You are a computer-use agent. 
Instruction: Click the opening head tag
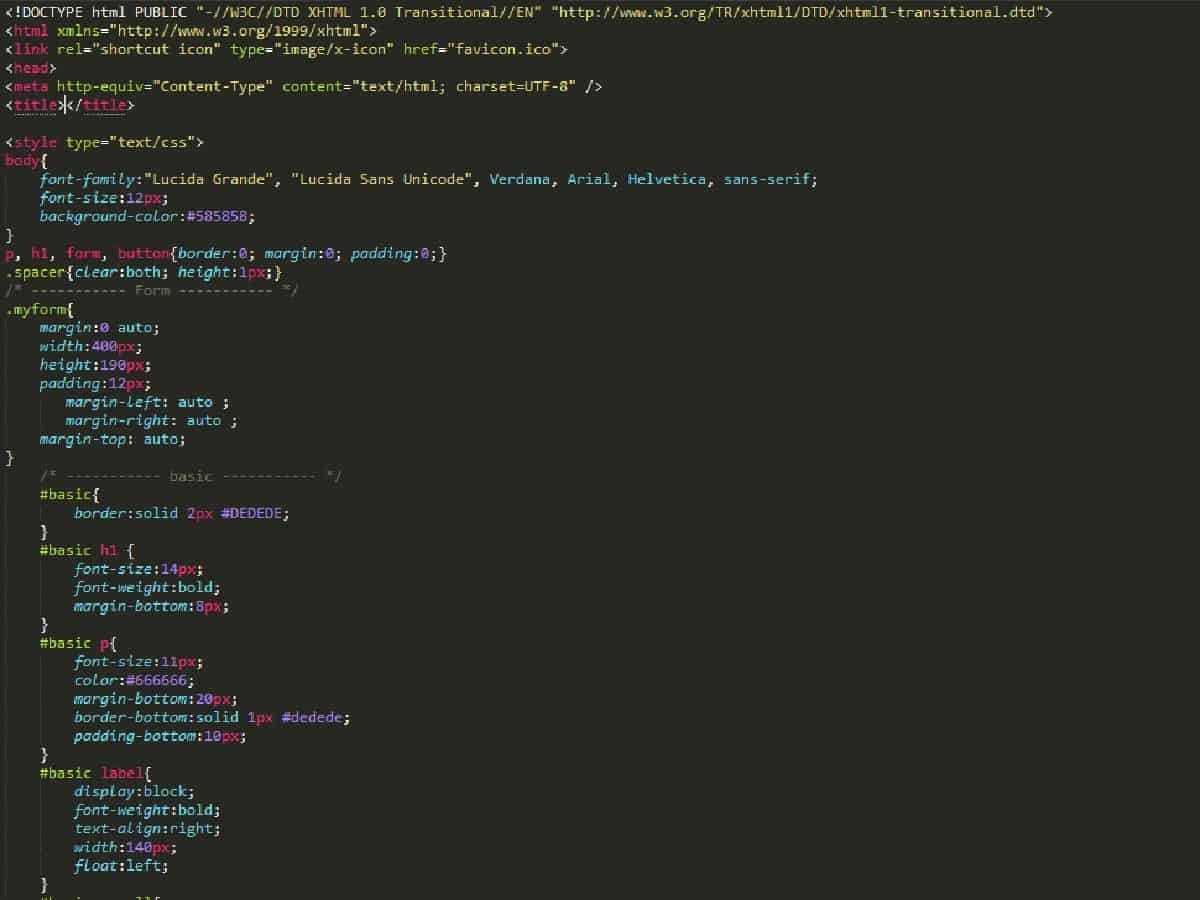tap(30, 68)
